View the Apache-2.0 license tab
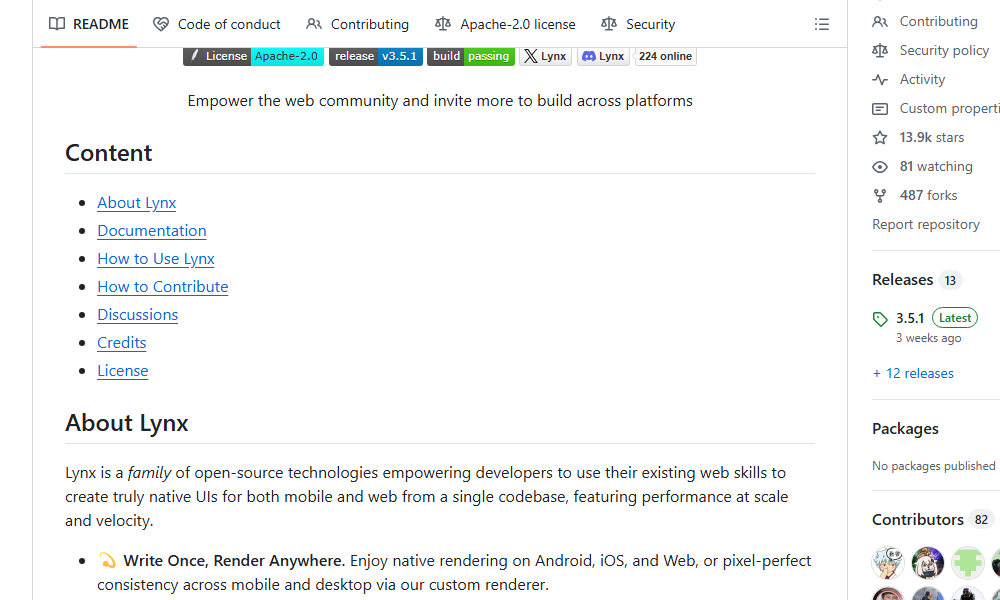 505,24
